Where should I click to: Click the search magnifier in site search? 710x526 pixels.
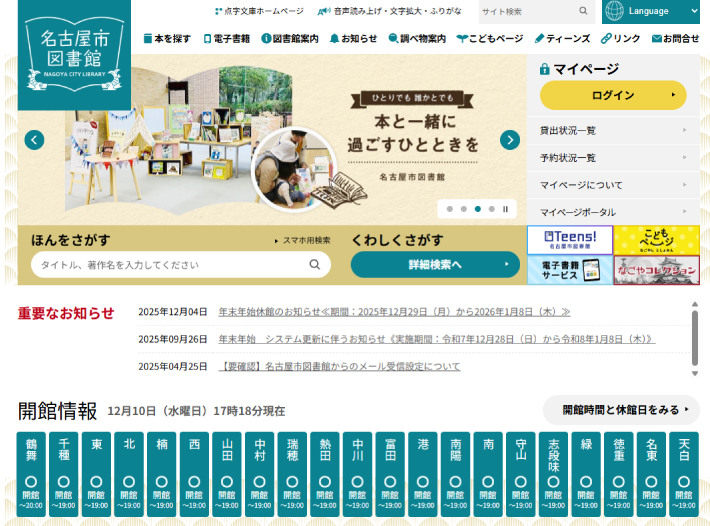point(583,12)
